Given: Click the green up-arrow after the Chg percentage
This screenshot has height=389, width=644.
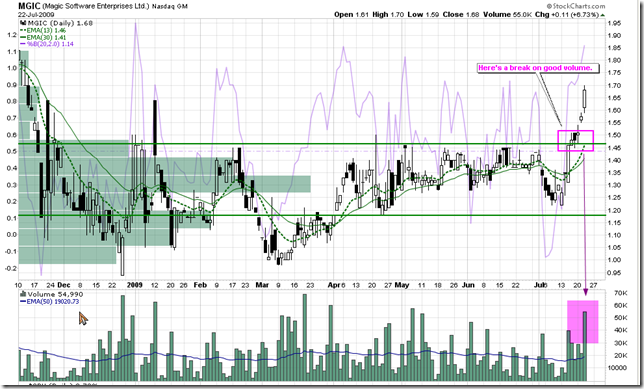Looking at the screenshot, I should 603,14.
